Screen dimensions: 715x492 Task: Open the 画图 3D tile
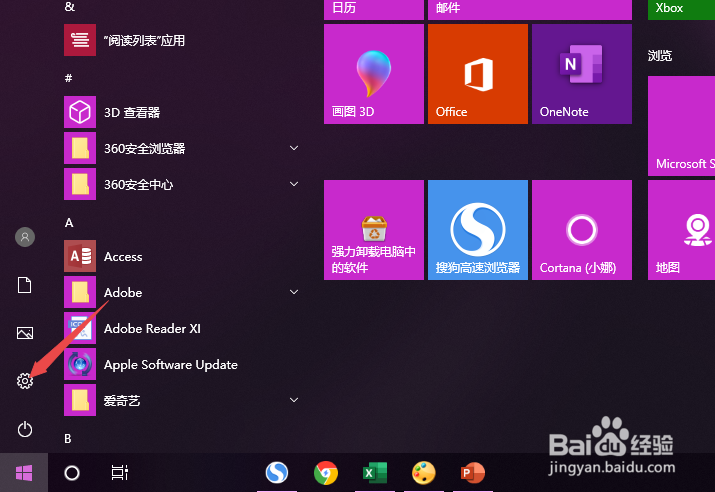(373, 74)
